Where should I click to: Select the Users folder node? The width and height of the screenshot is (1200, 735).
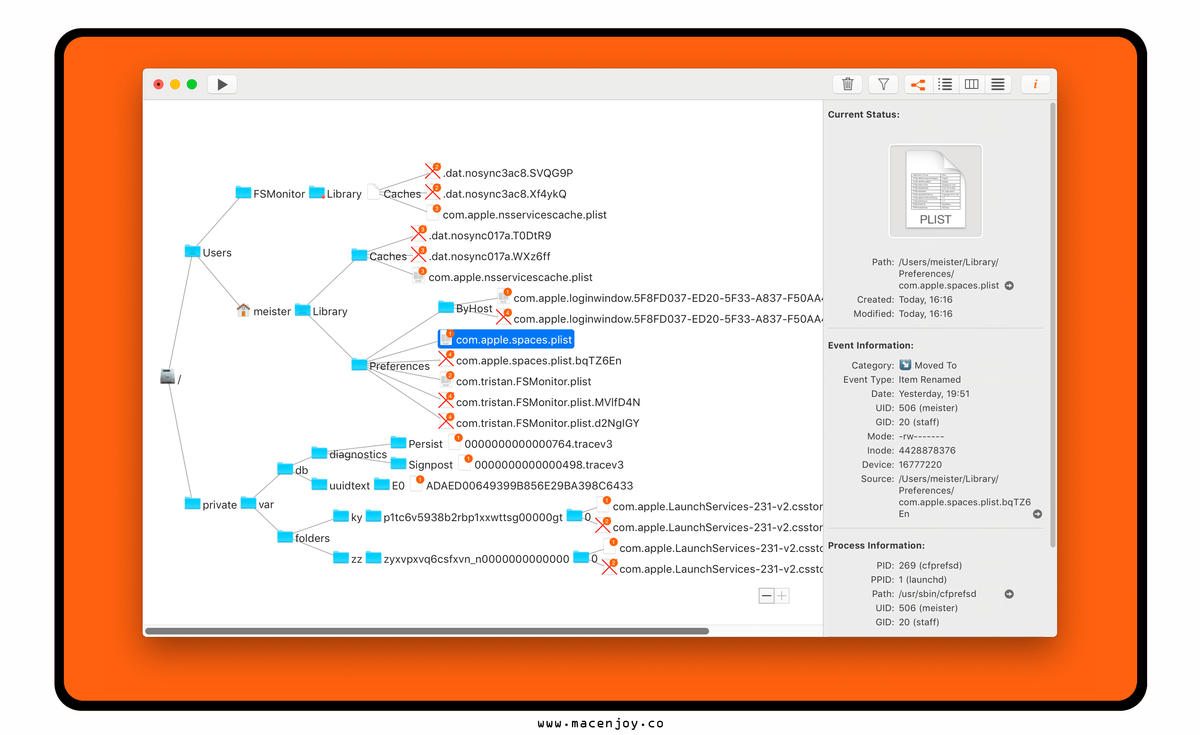pyautogui.click(x=208, y=252)
